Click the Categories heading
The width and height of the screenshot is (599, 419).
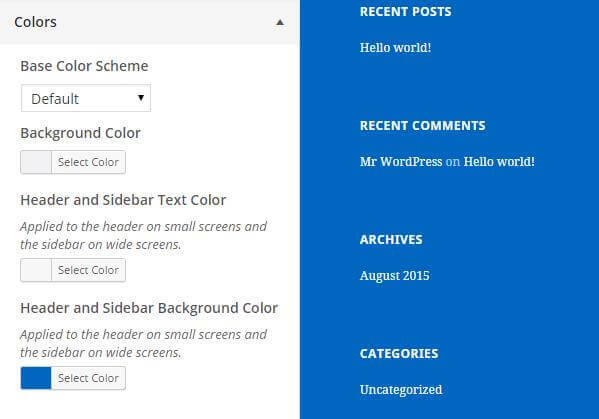tap(399, 353)
